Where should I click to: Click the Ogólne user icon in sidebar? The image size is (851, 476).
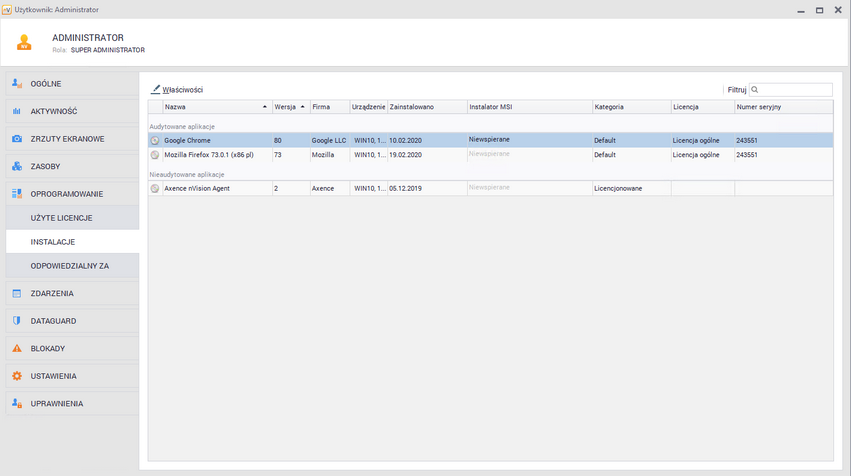[17, 83]
